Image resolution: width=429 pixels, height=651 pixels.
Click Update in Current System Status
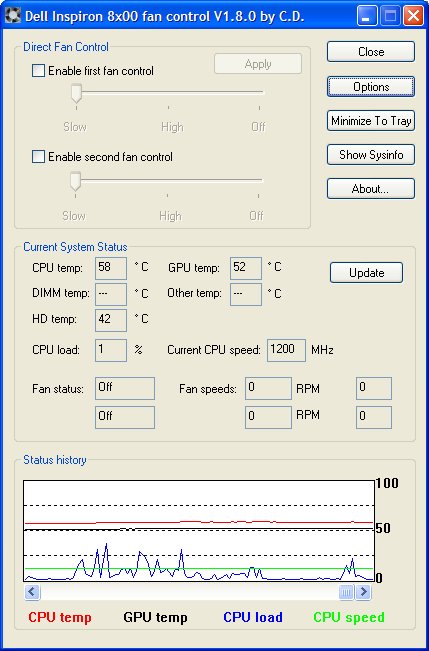pyautogui.click(x=366, y=272)
